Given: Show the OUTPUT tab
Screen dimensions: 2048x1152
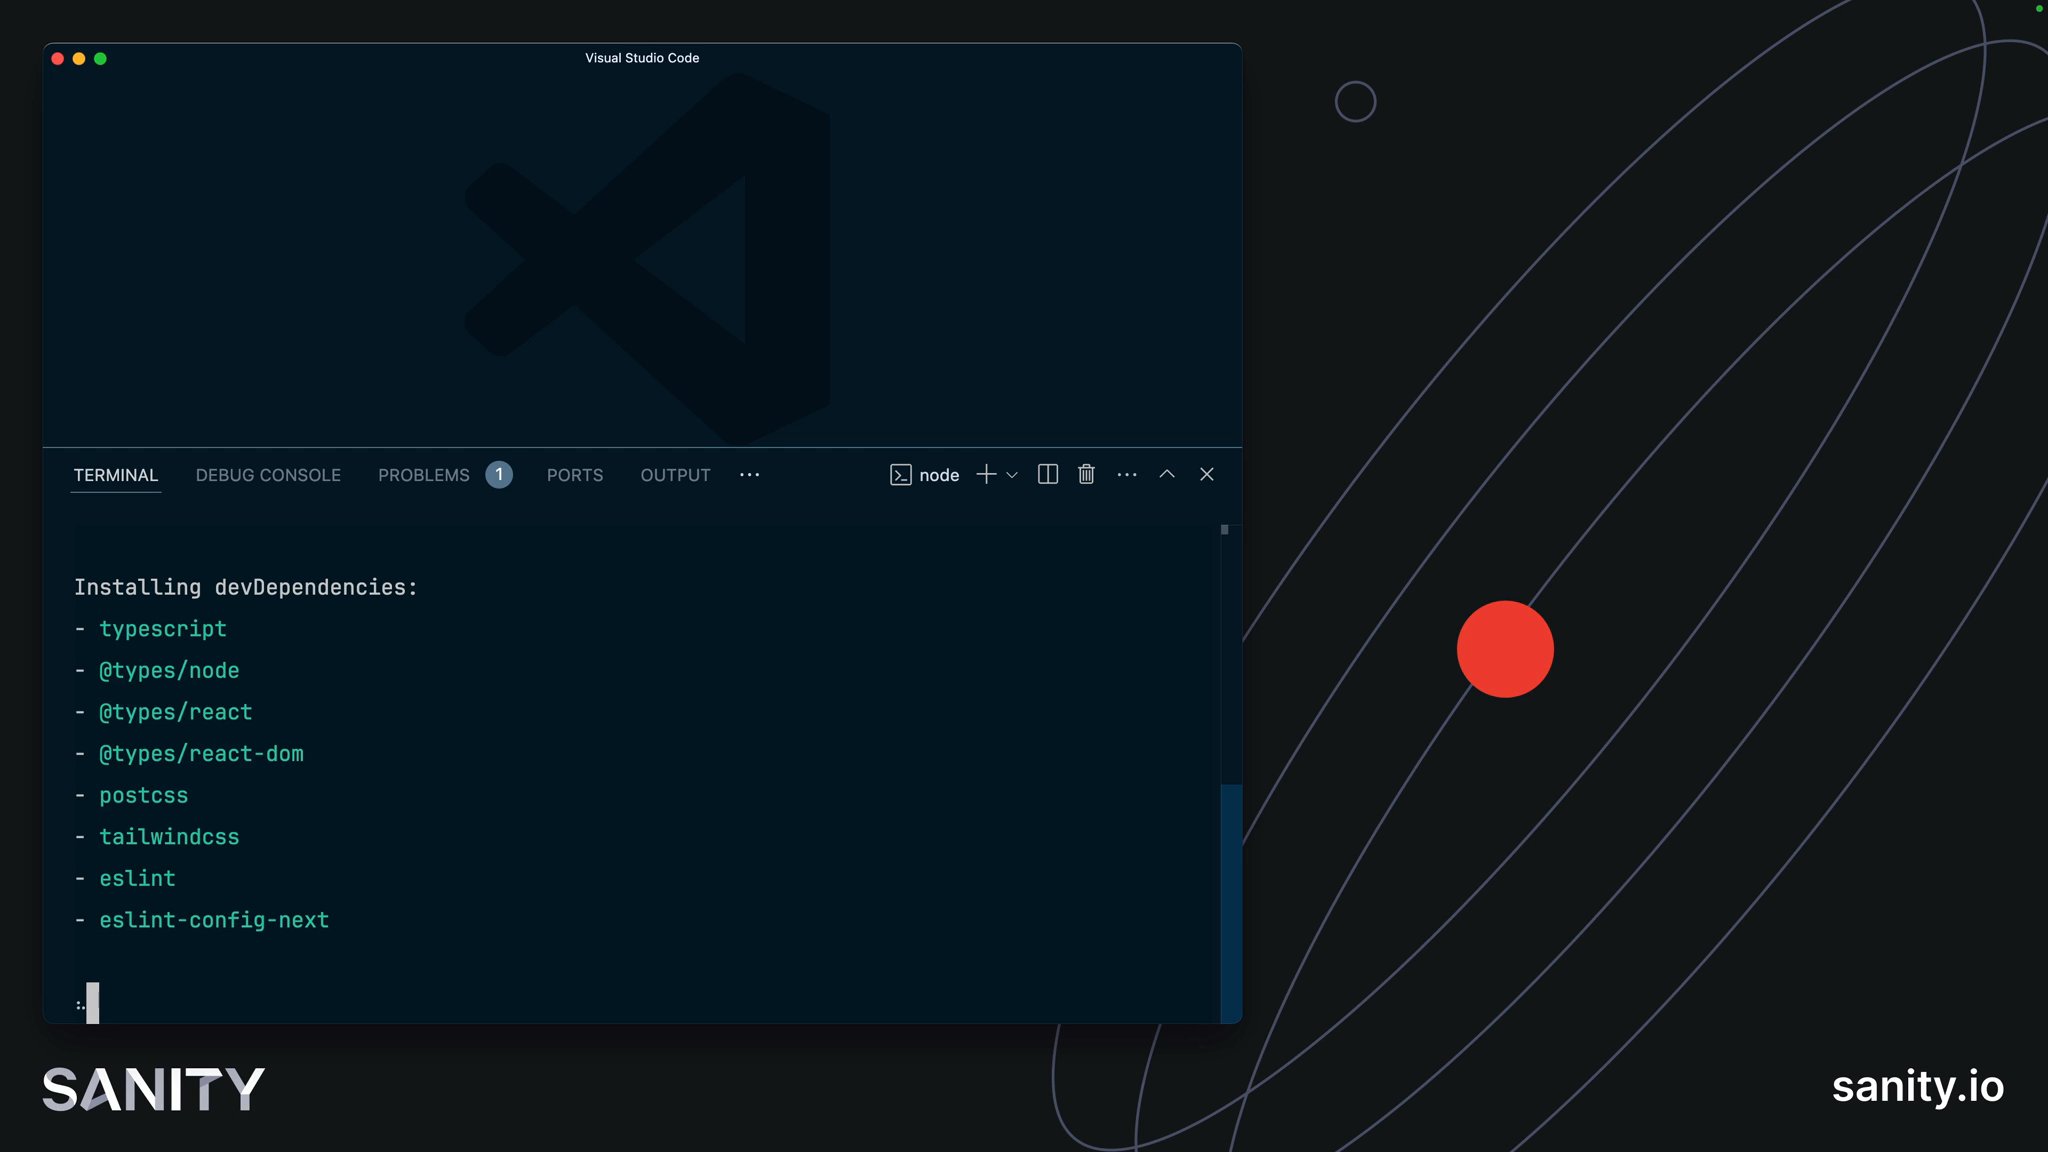Looking at the screenshot, I should click(675, 475).
